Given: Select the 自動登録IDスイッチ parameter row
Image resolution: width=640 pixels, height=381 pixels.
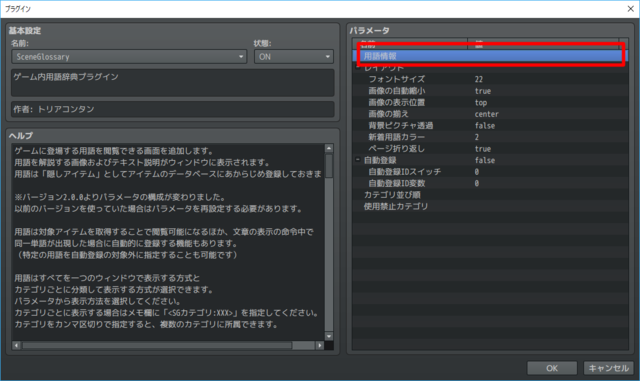Looking at the screenshot, I should click(490, 172).
